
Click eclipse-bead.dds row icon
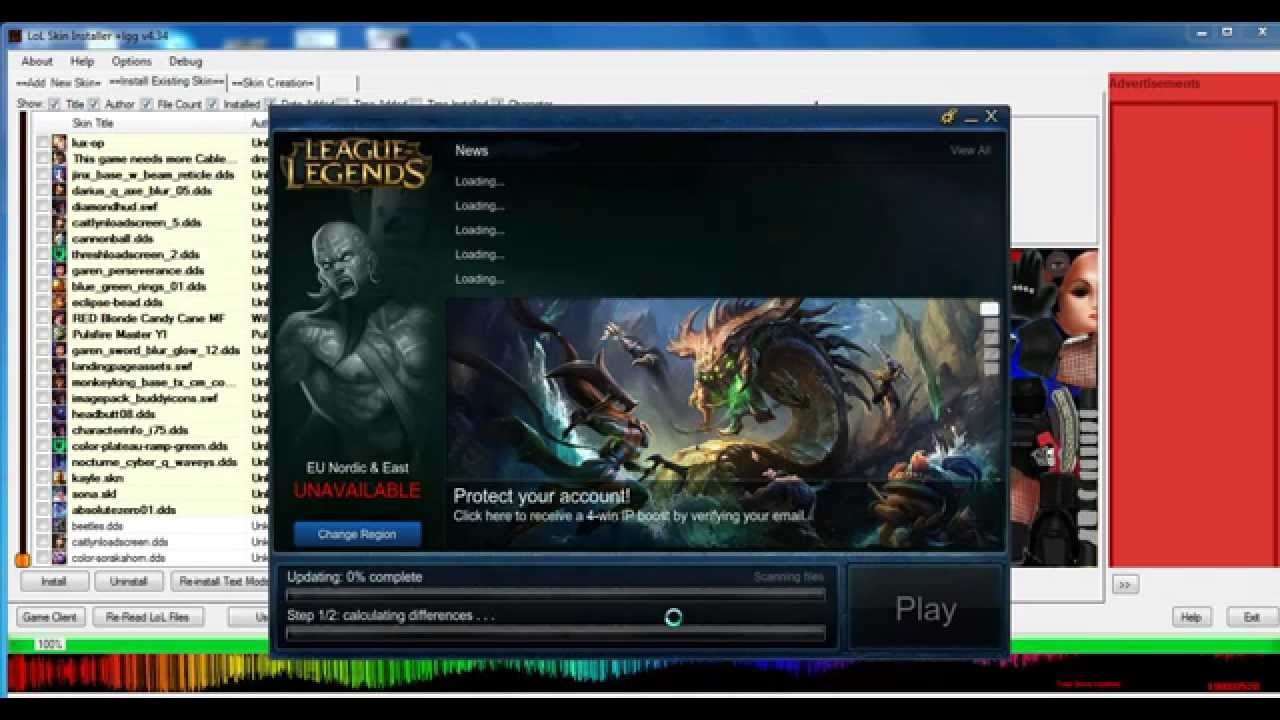(59, 303)
